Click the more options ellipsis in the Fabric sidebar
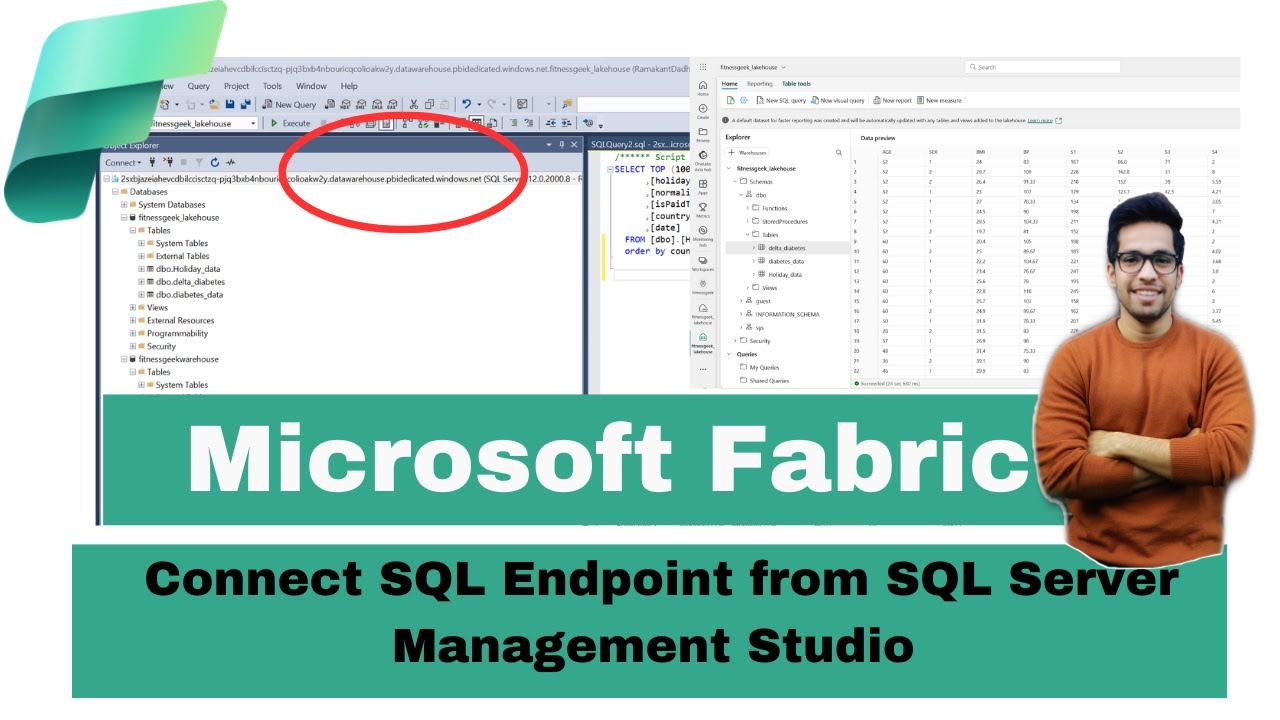Screen dimensions: 1280x720 tap(703, 369)
